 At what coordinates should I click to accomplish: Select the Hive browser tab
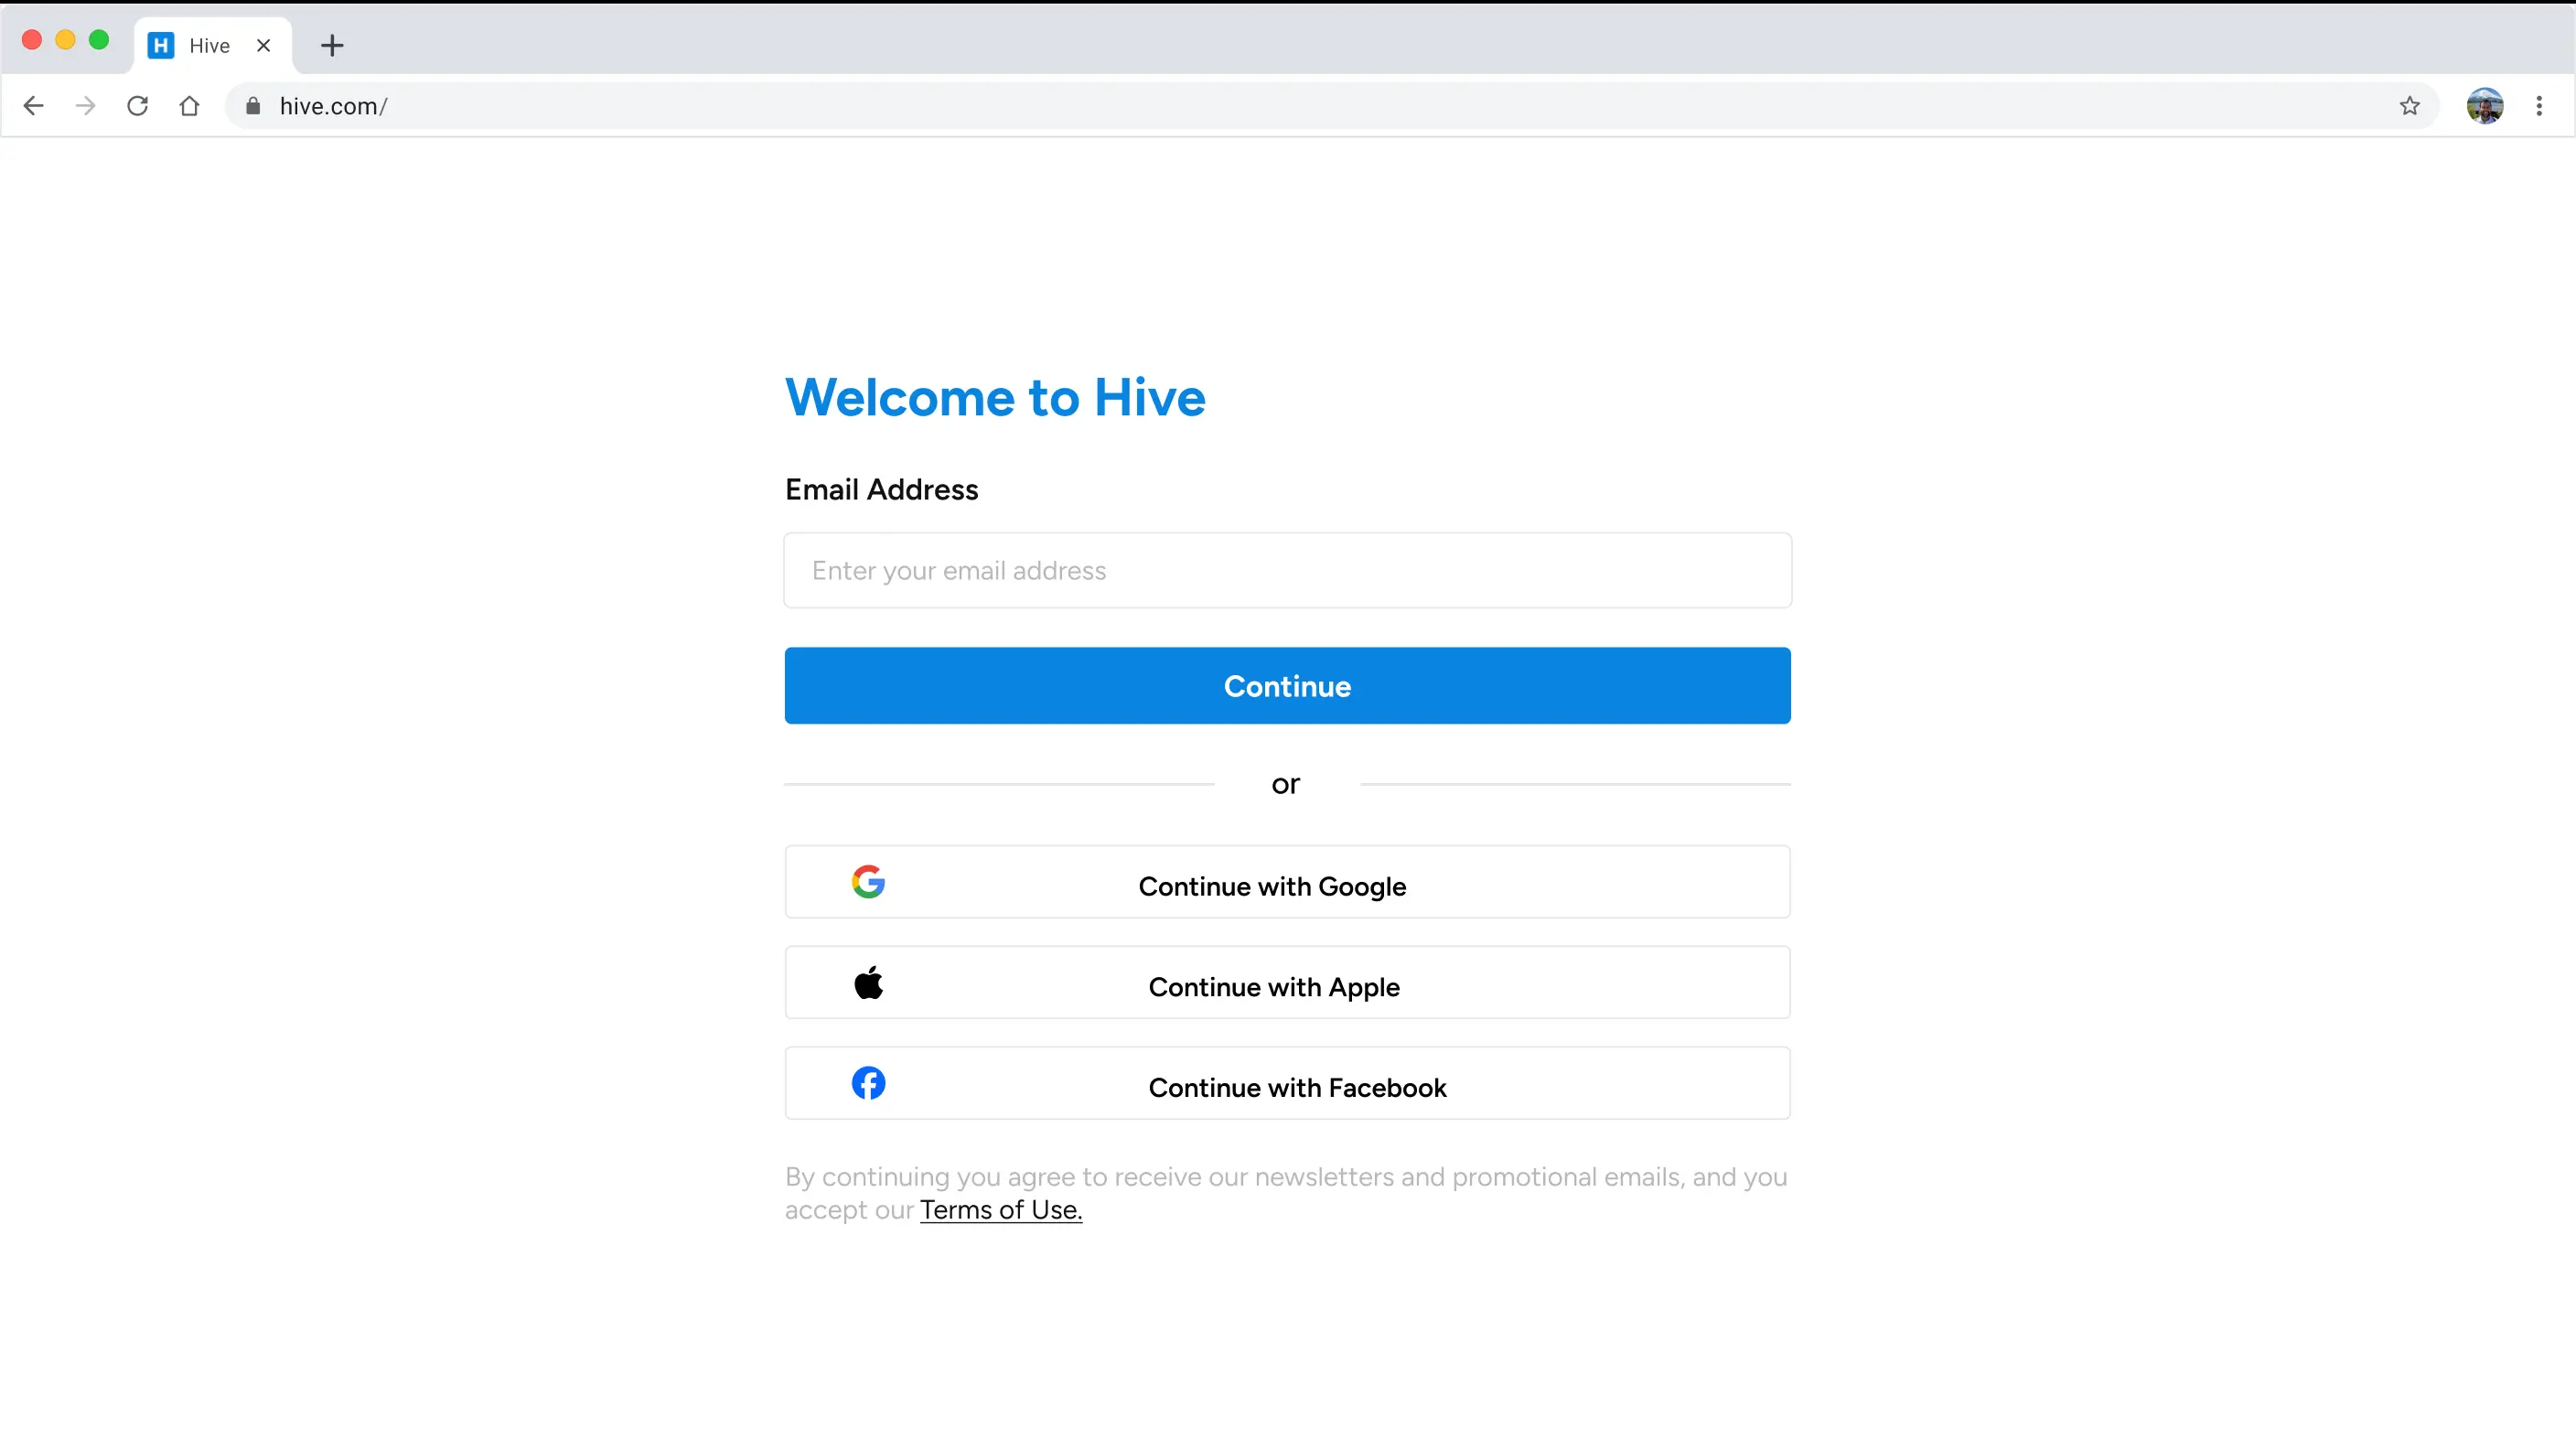point(213,46)
